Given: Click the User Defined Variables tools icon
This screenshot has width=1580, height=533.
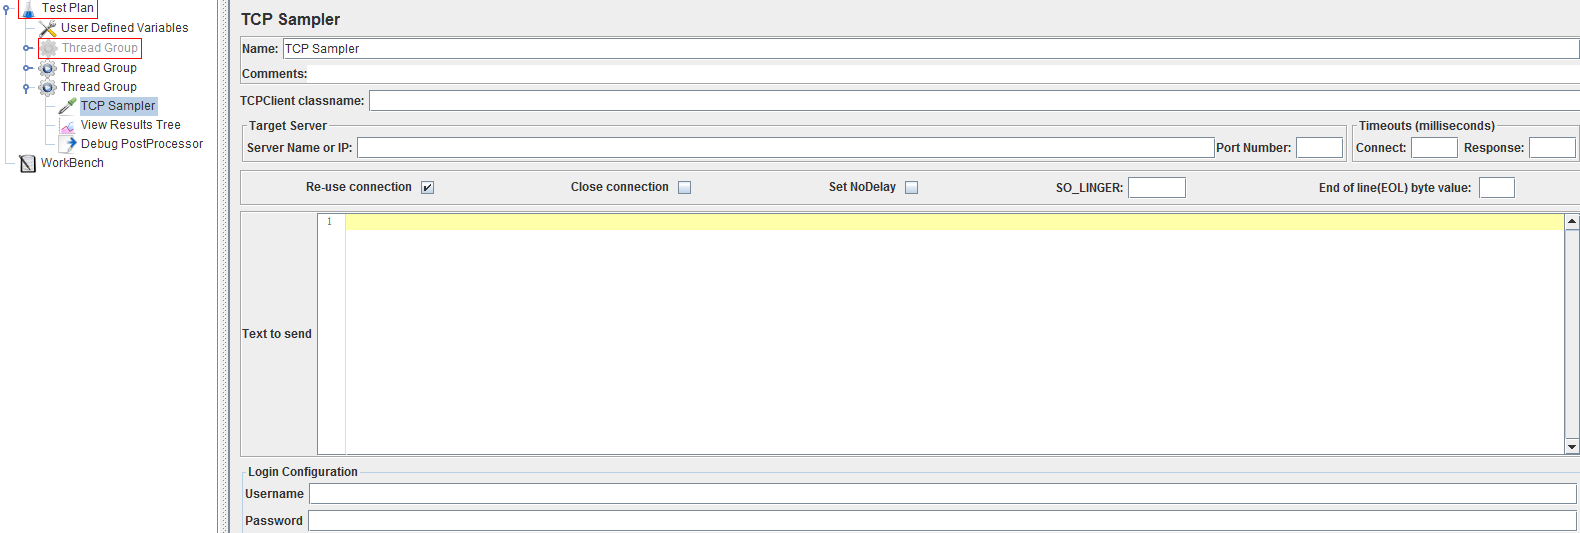Looking at the screenshot, I should click(48, 28).
